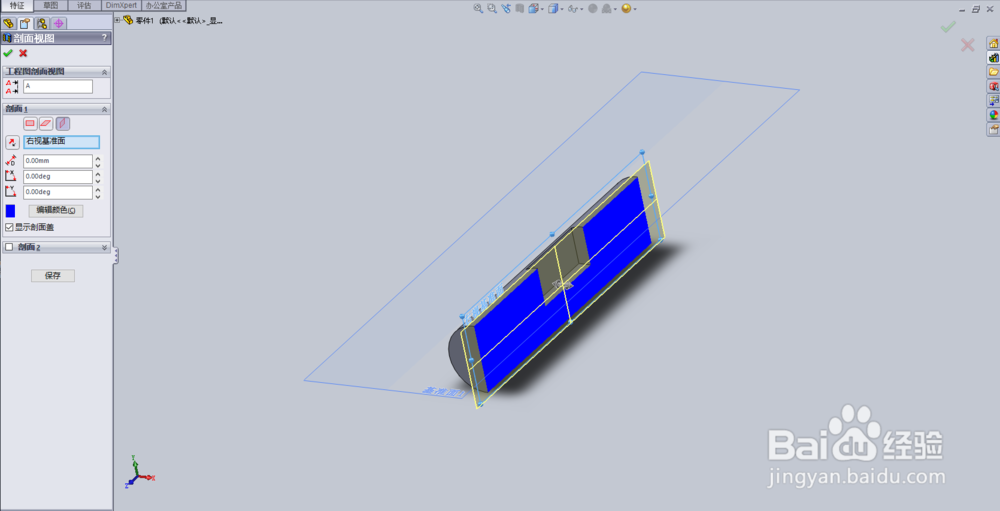The width and height of the screenshot is (1000, 511).
Task: Click the Y rotation 0.00deg field
Action: click(x=58, y=192)
